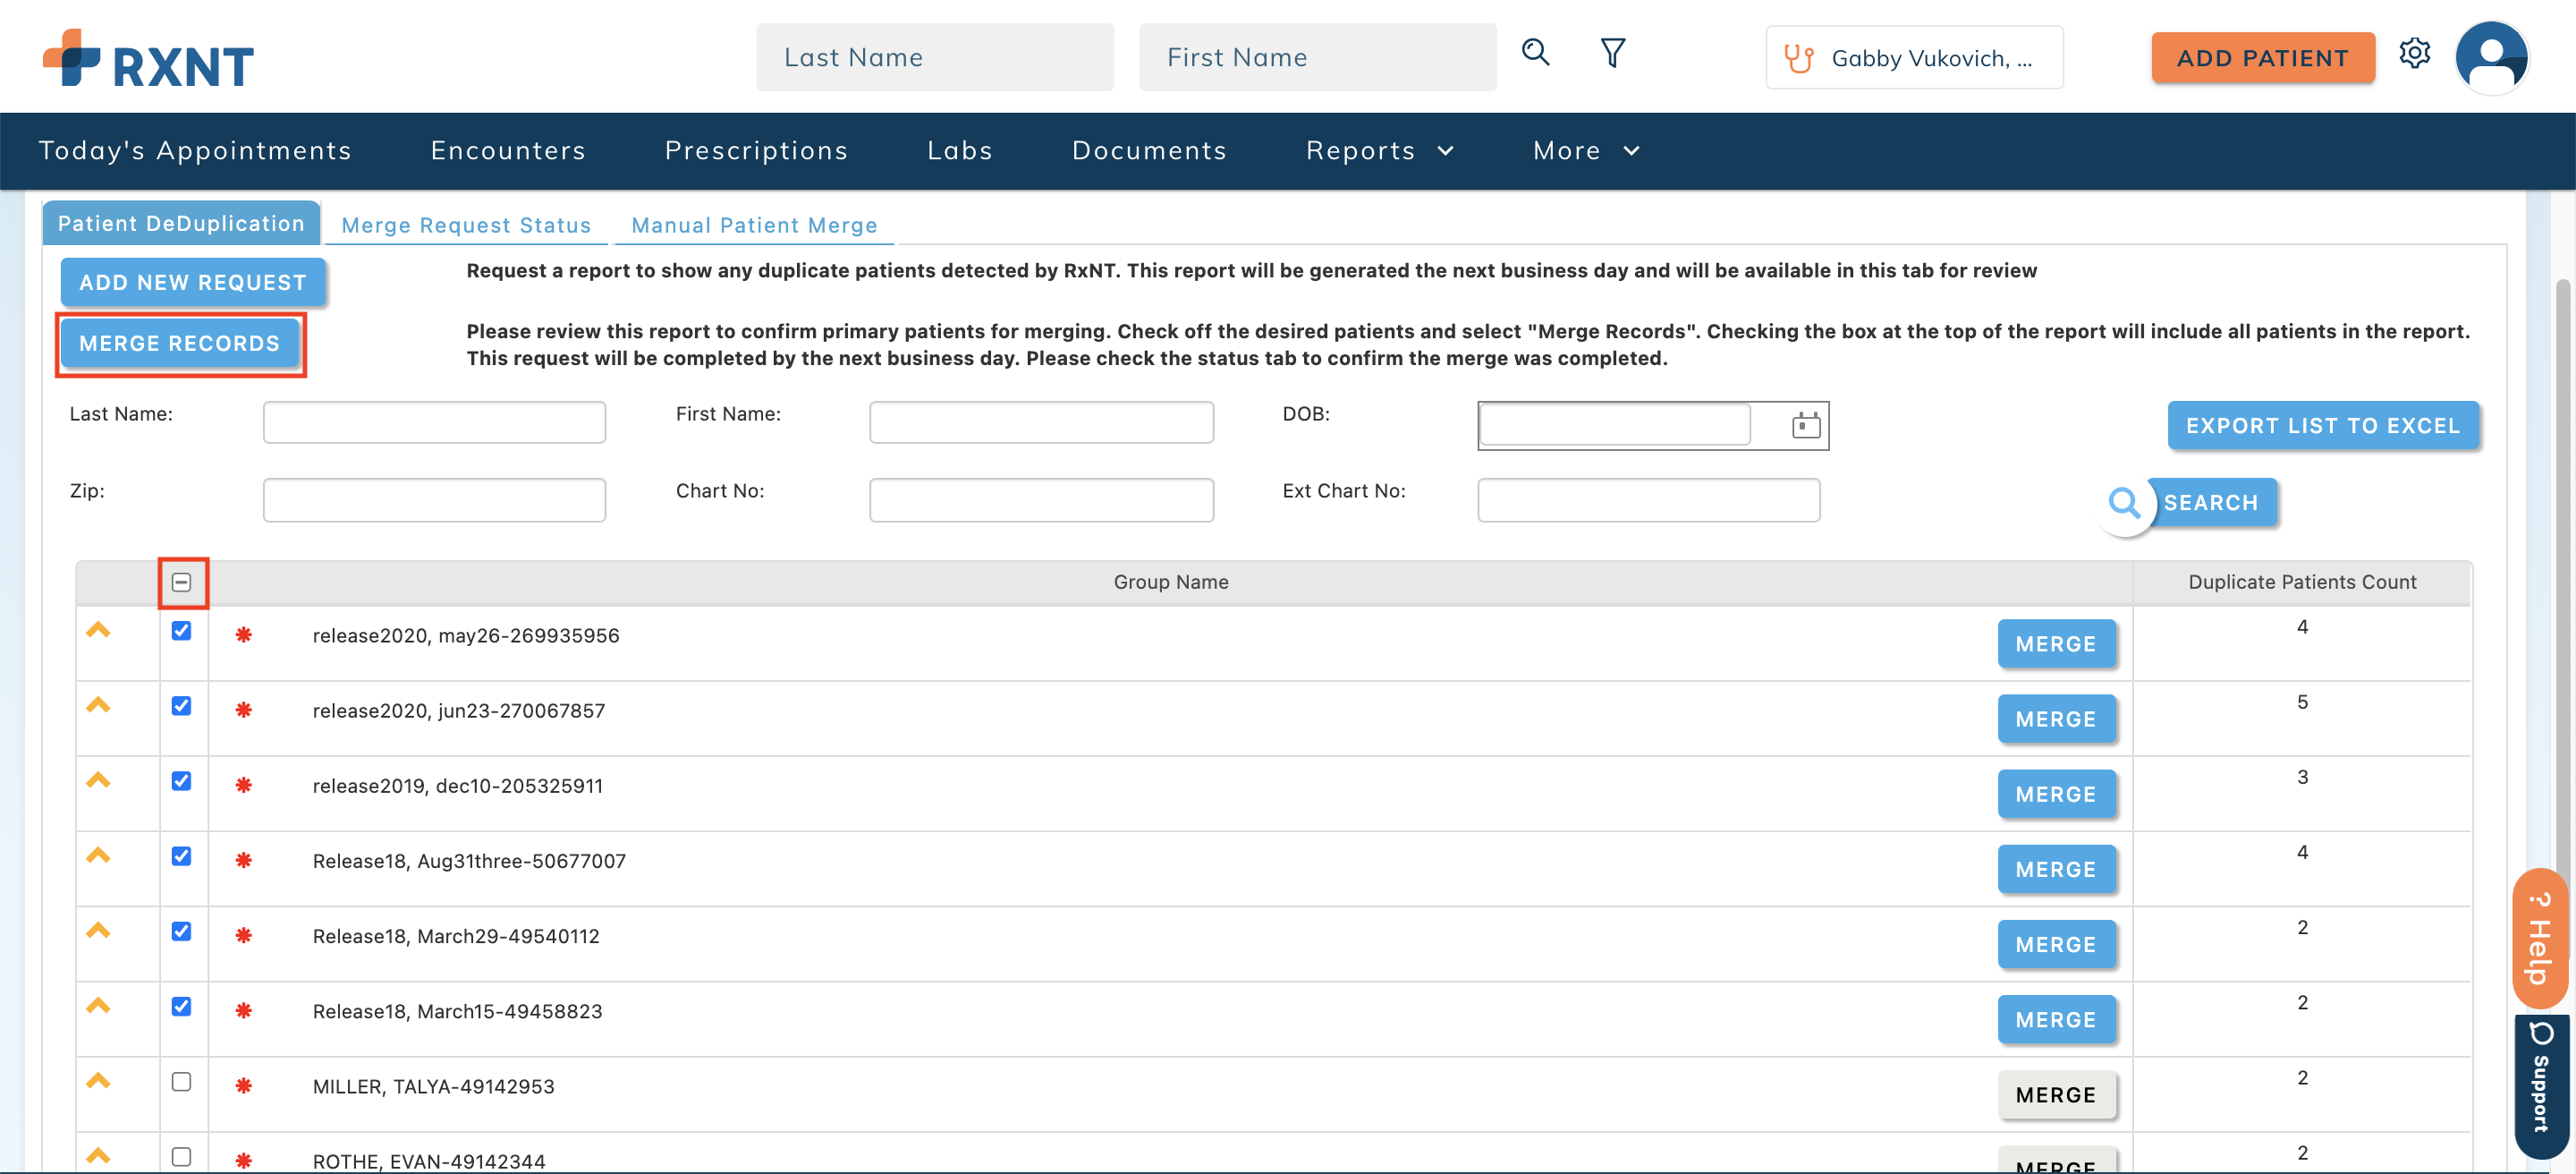Open the patient filter funnel icon
2576x1174 pixels.
(x=1612, y=53)
